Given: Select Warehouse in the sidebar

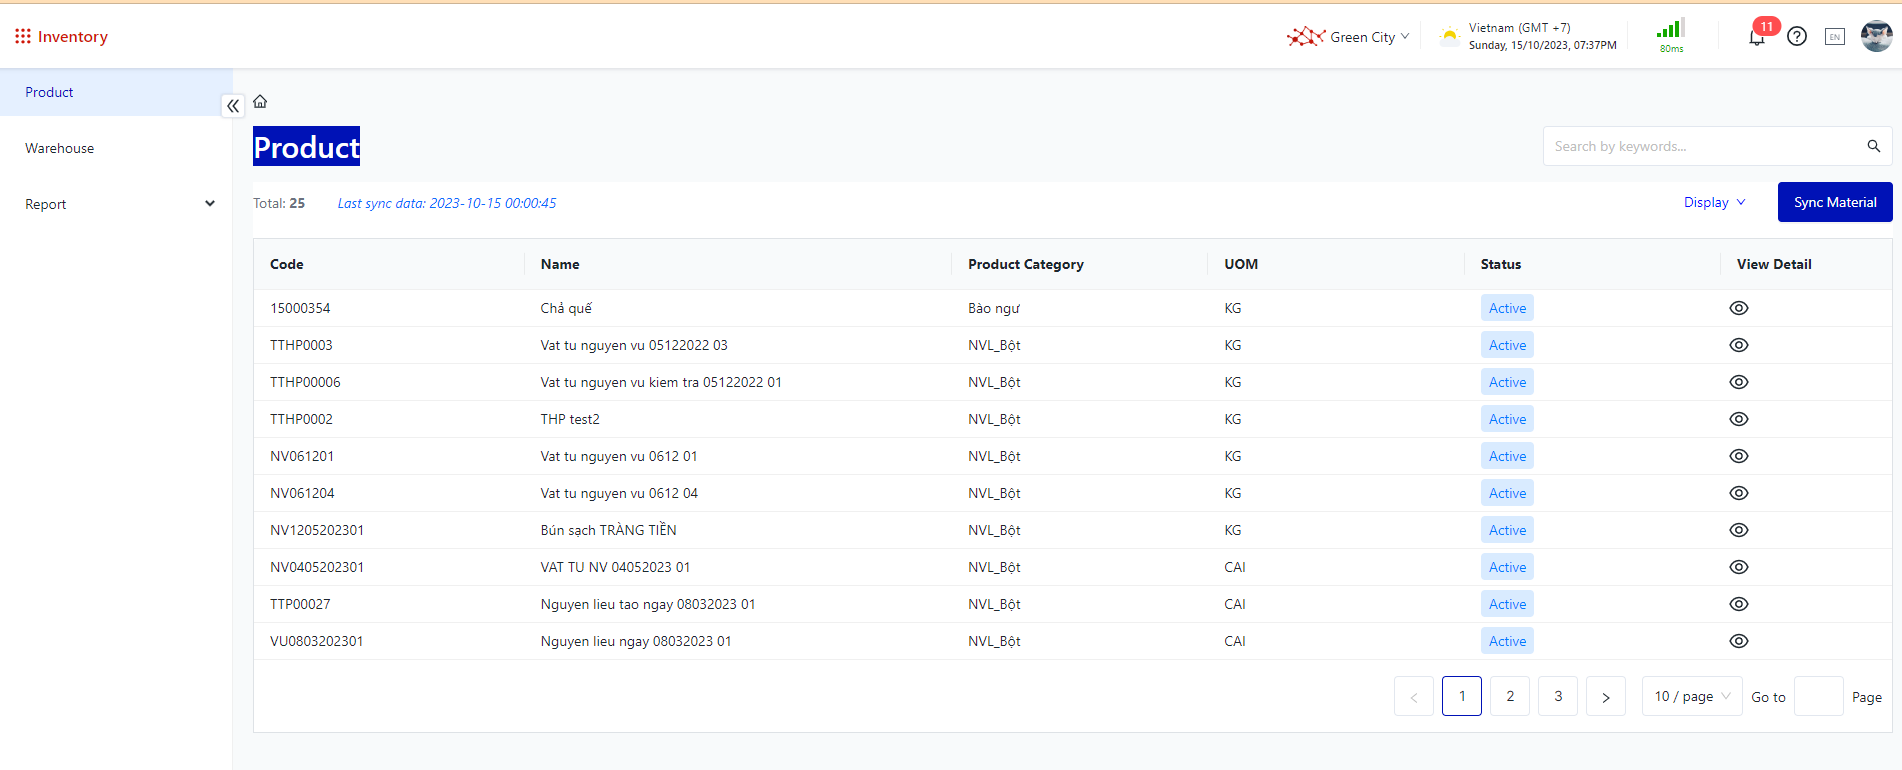Looking at the screenshot, I should 60,148.
